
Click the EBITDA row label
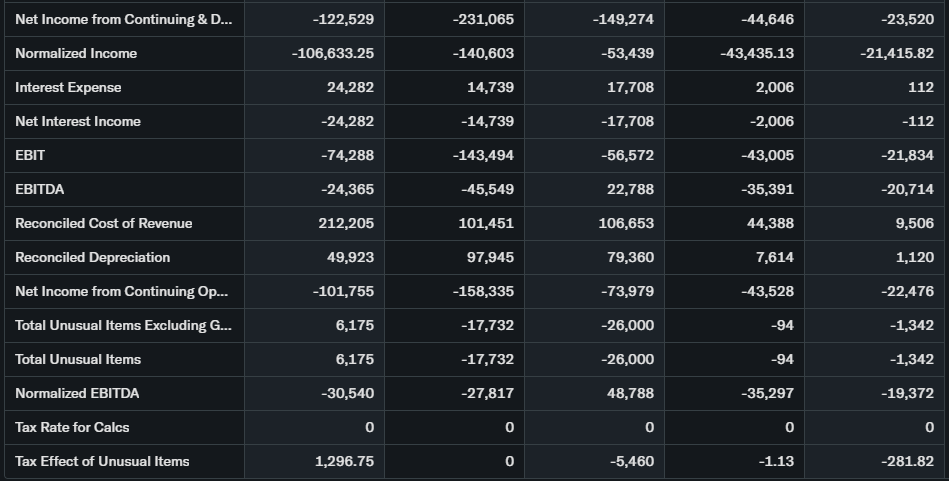tap(40, 189)
